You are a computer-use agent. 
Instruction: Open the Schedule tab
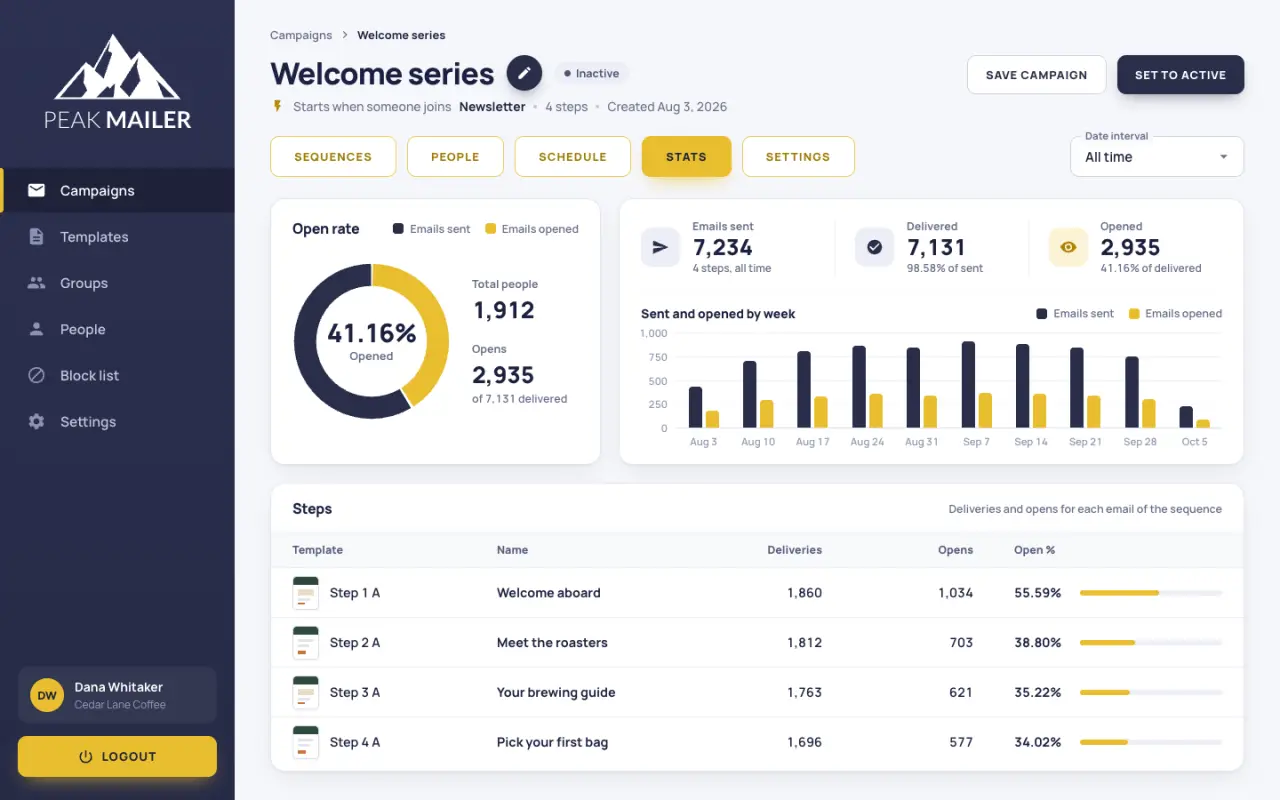coord(572,157)
